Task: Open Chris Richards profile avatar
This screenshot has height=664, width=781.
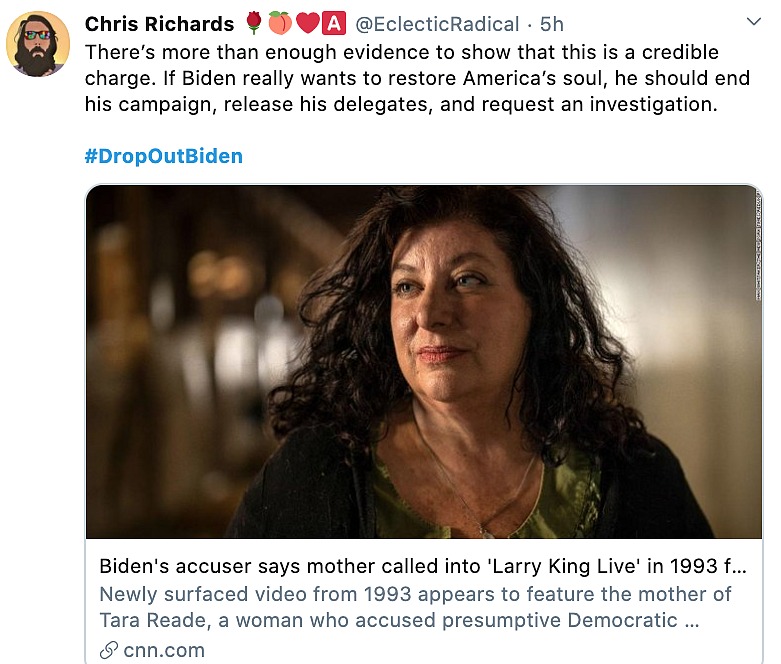Action: pyautogui.click(x=38, y=44)
